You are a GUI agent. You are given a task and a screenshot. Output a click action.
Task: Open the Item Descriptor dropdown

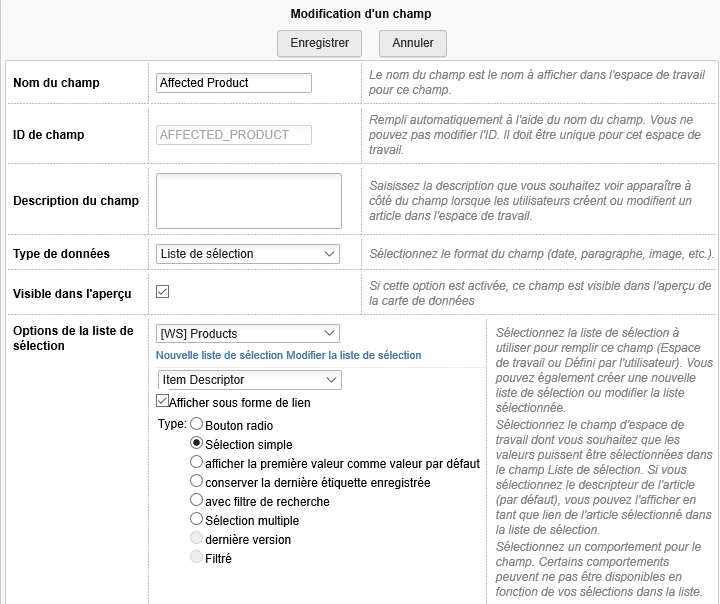pos(249,380)
